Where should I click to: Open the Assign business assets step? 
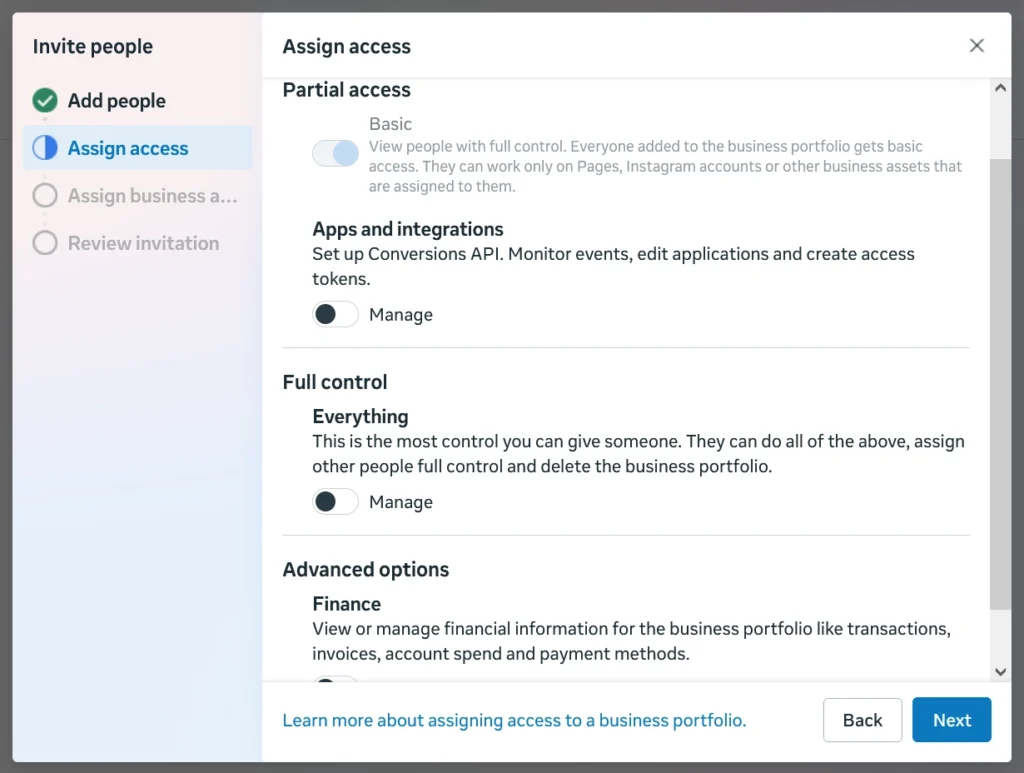152,196
